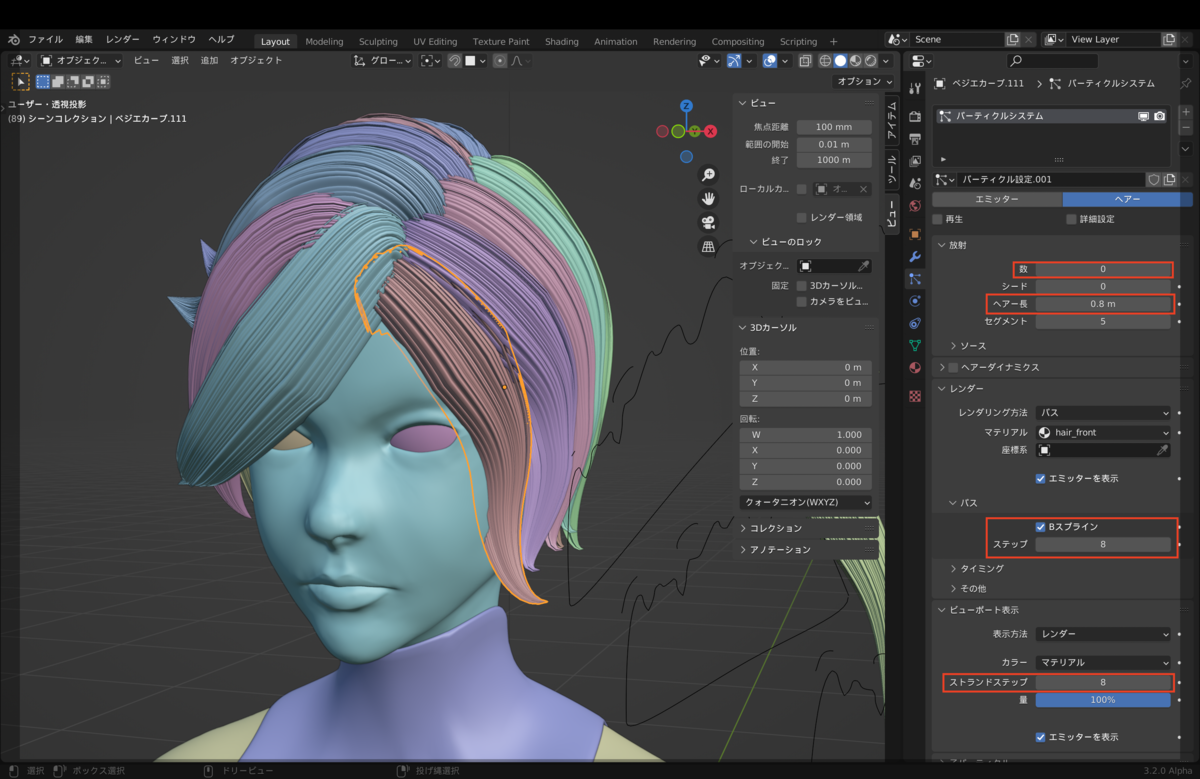Image resolution: width=1200 pixels, height=779 pixels.
Task: Open the レンダリング方法 dropdown
Action: 1103,412
